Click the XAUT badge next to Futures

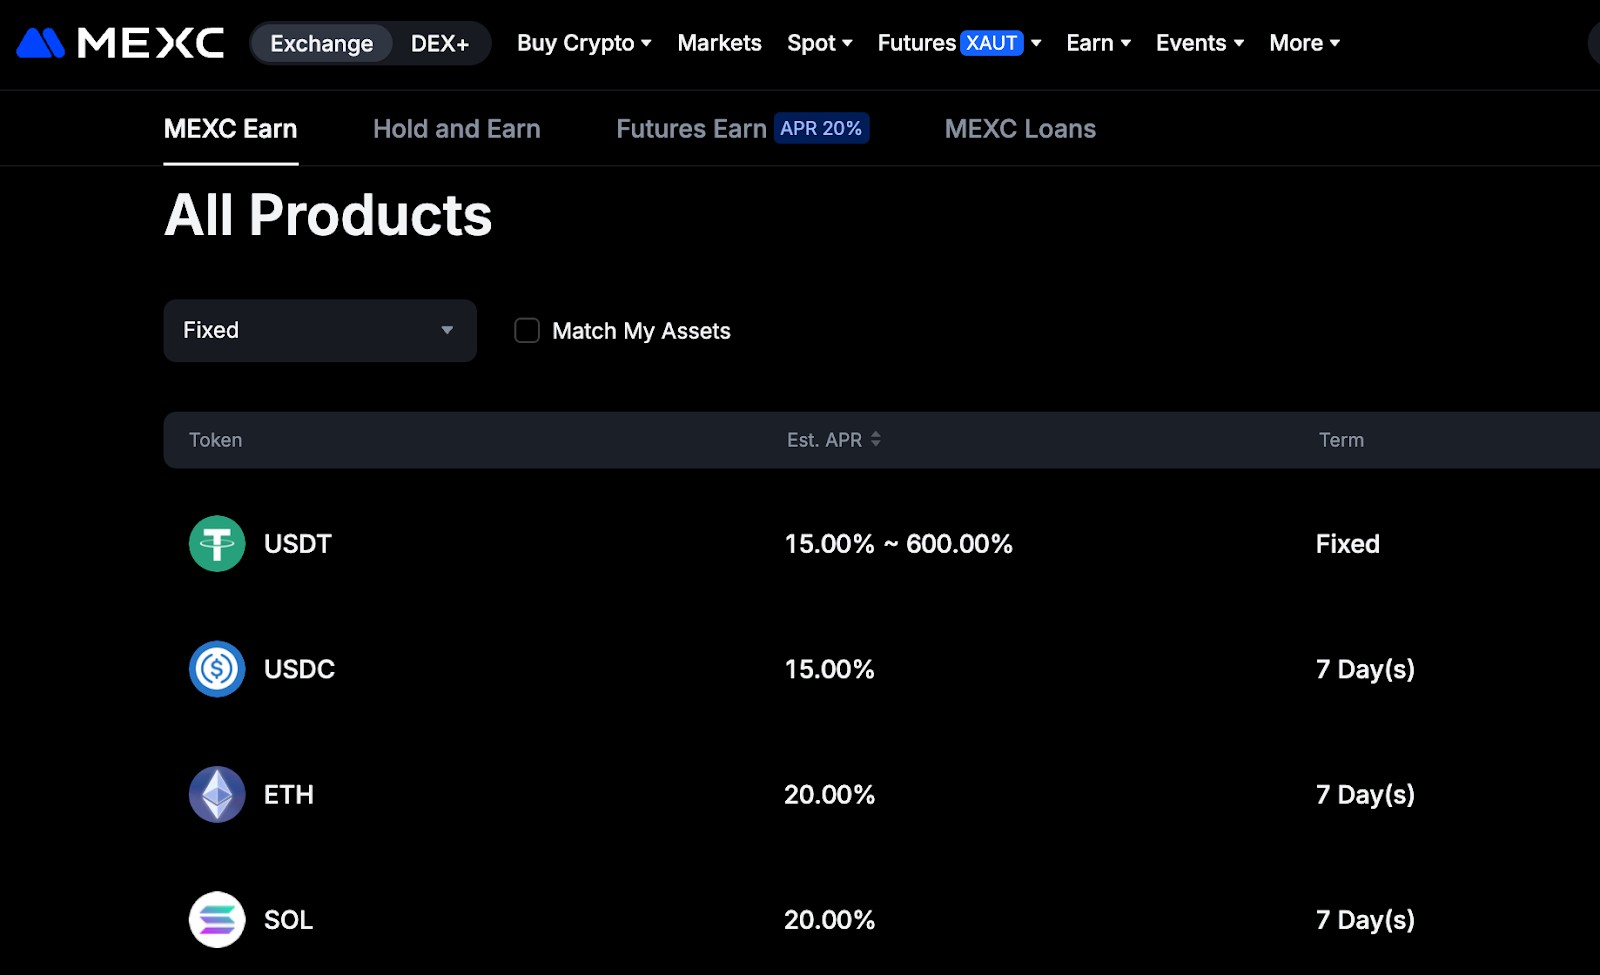click(992, 43)
